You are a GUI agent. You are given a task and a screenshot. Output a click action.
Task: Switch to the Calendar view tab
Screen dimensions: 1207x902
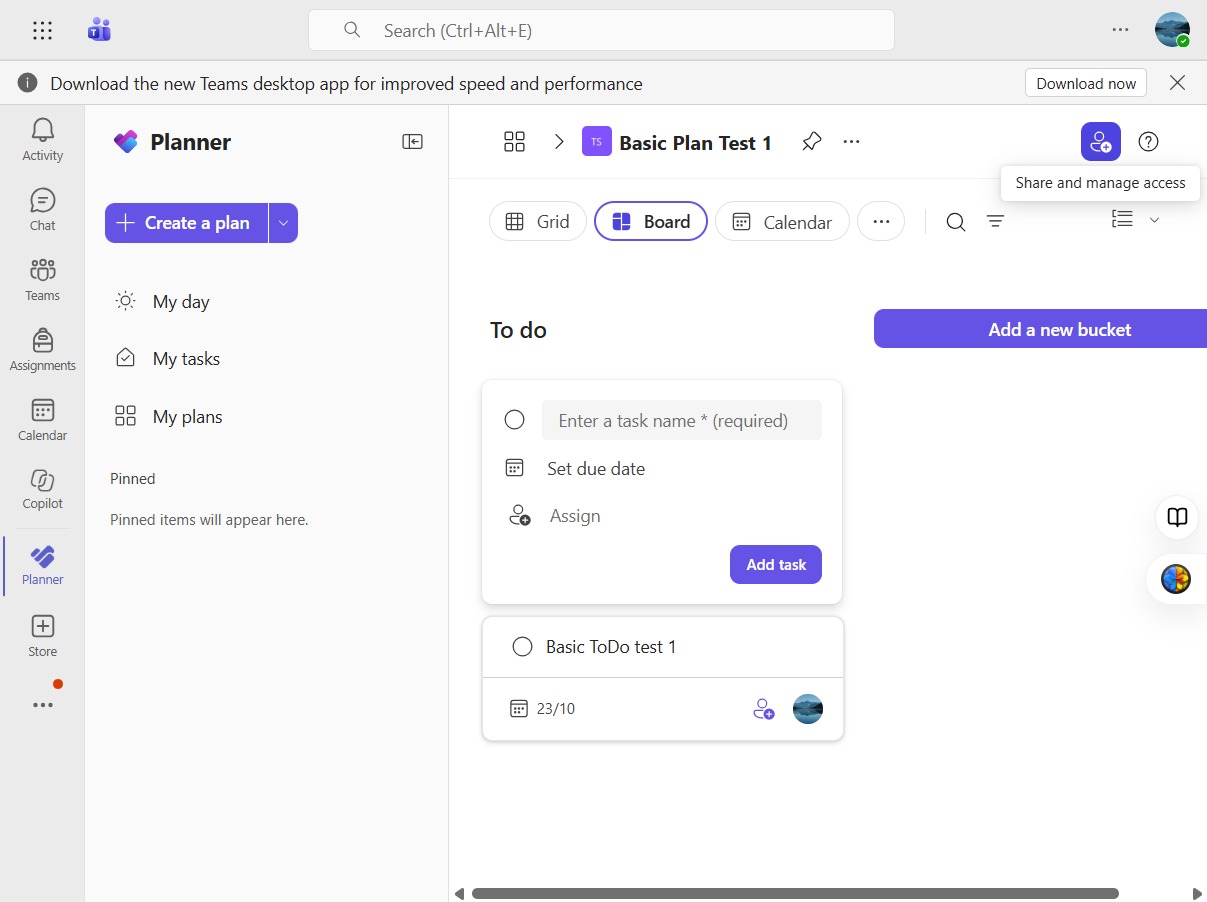[x=782, y=222]
